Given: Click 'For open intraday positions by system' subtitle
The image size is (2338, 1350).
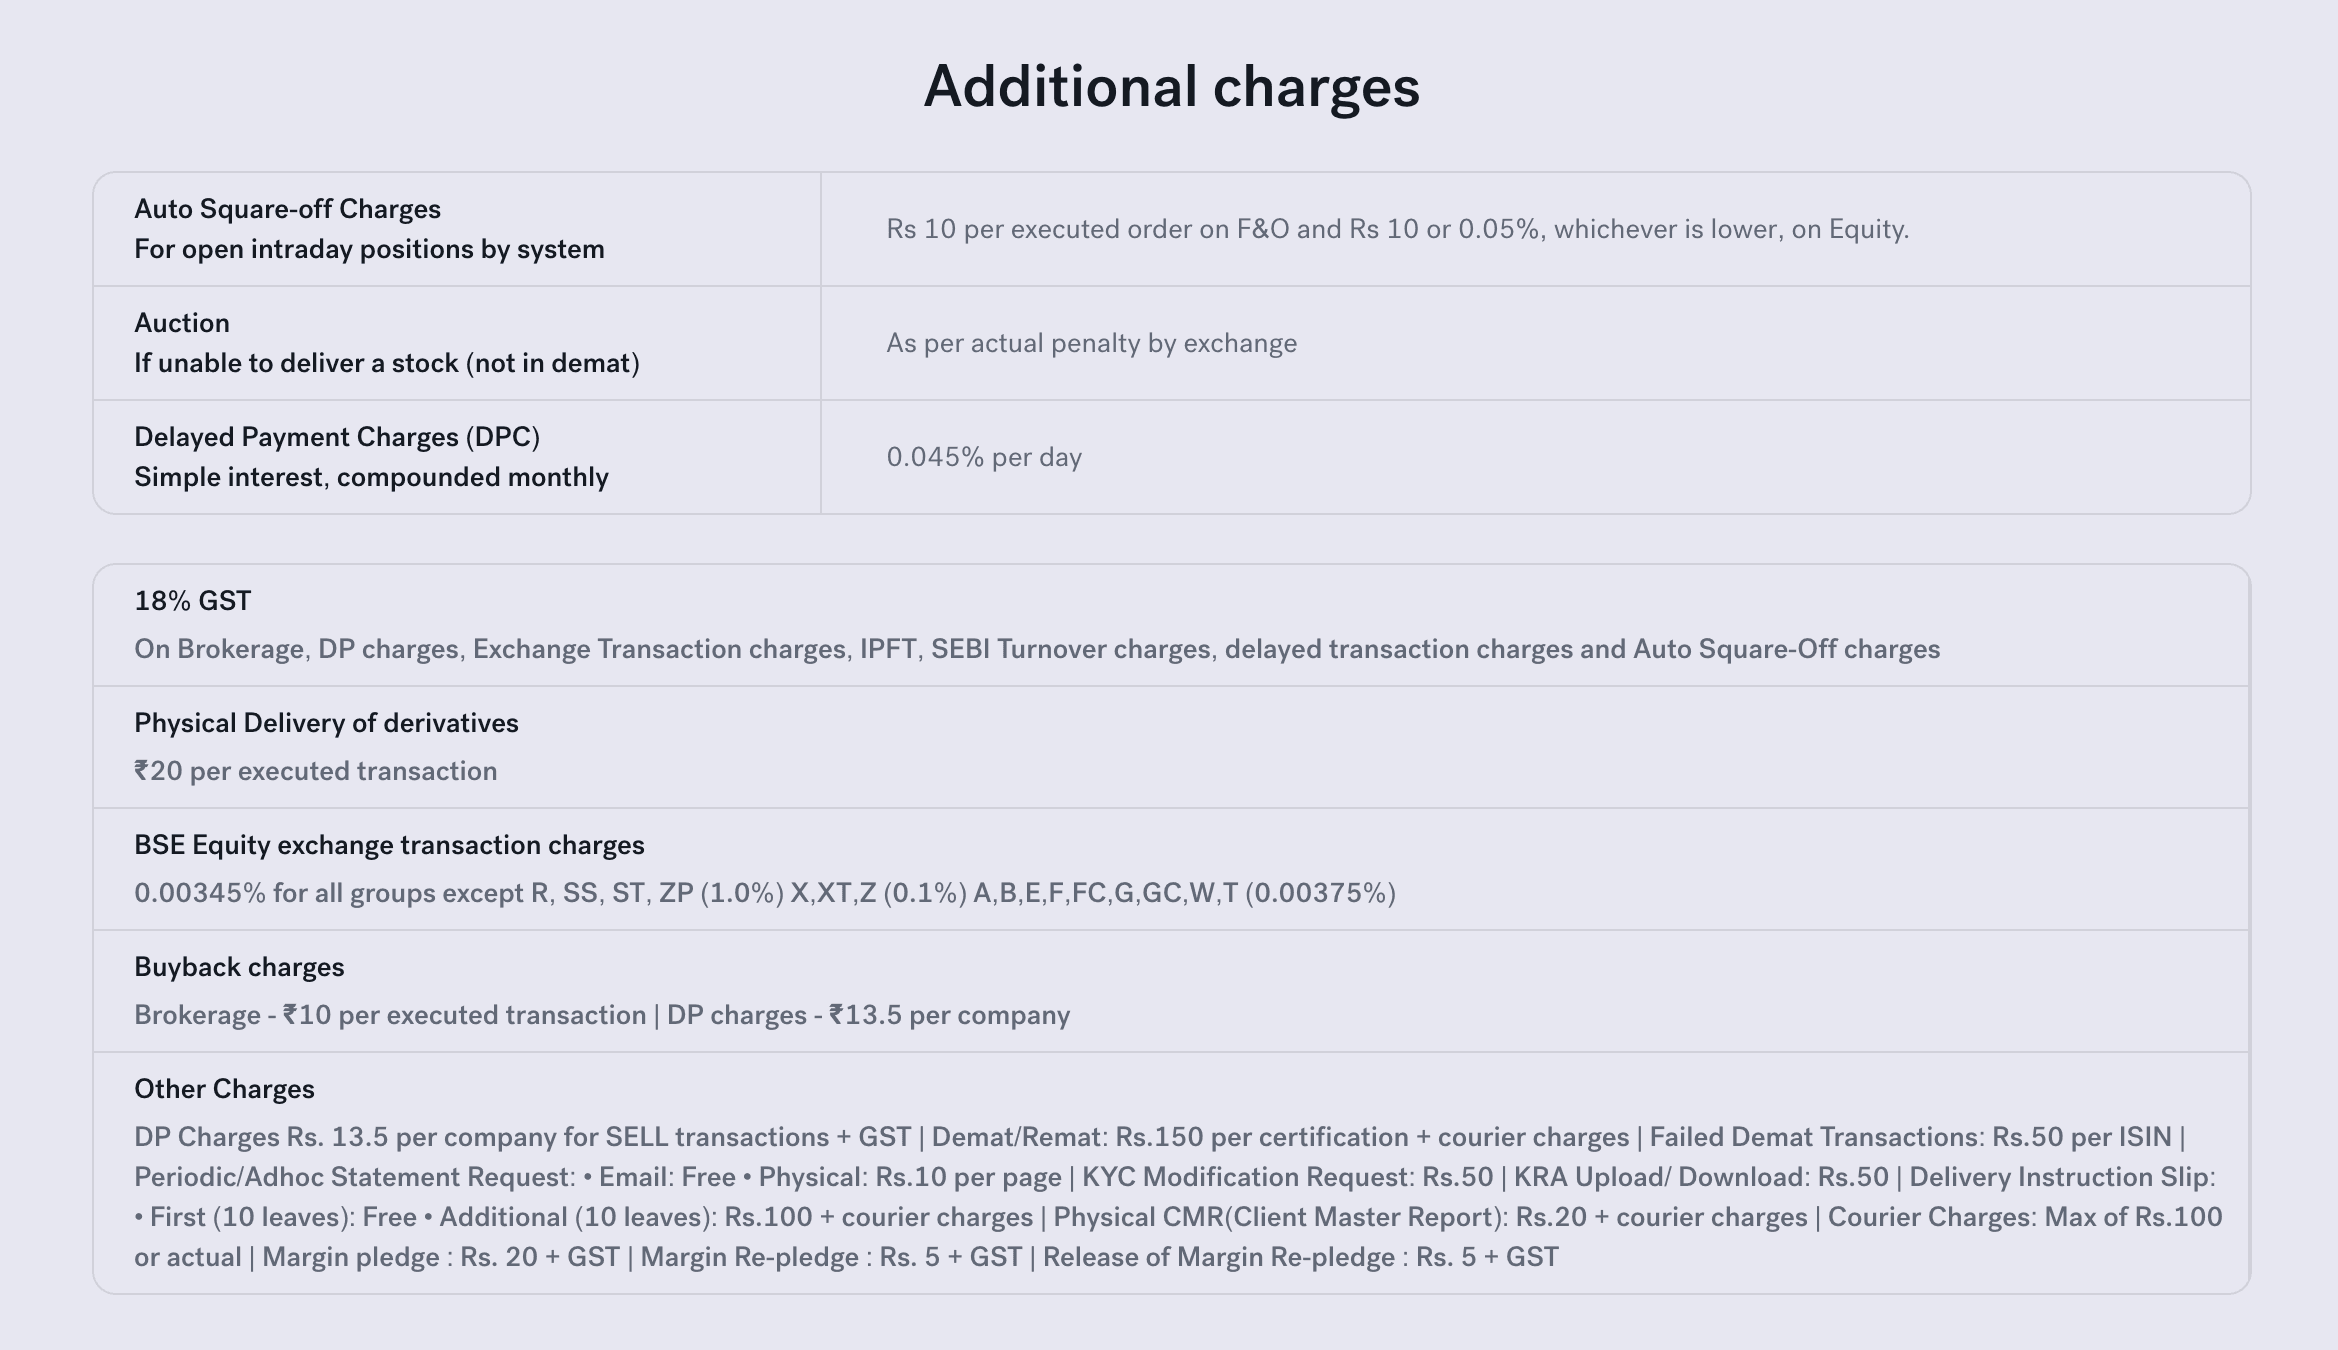Looking at the screenshot, I should [x=369, y=249].
